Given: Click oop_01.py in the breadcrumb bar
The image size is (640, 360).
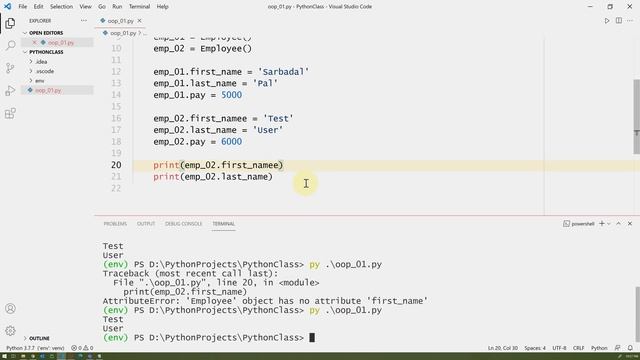Looking at the screenshot, I should (123, 33).
